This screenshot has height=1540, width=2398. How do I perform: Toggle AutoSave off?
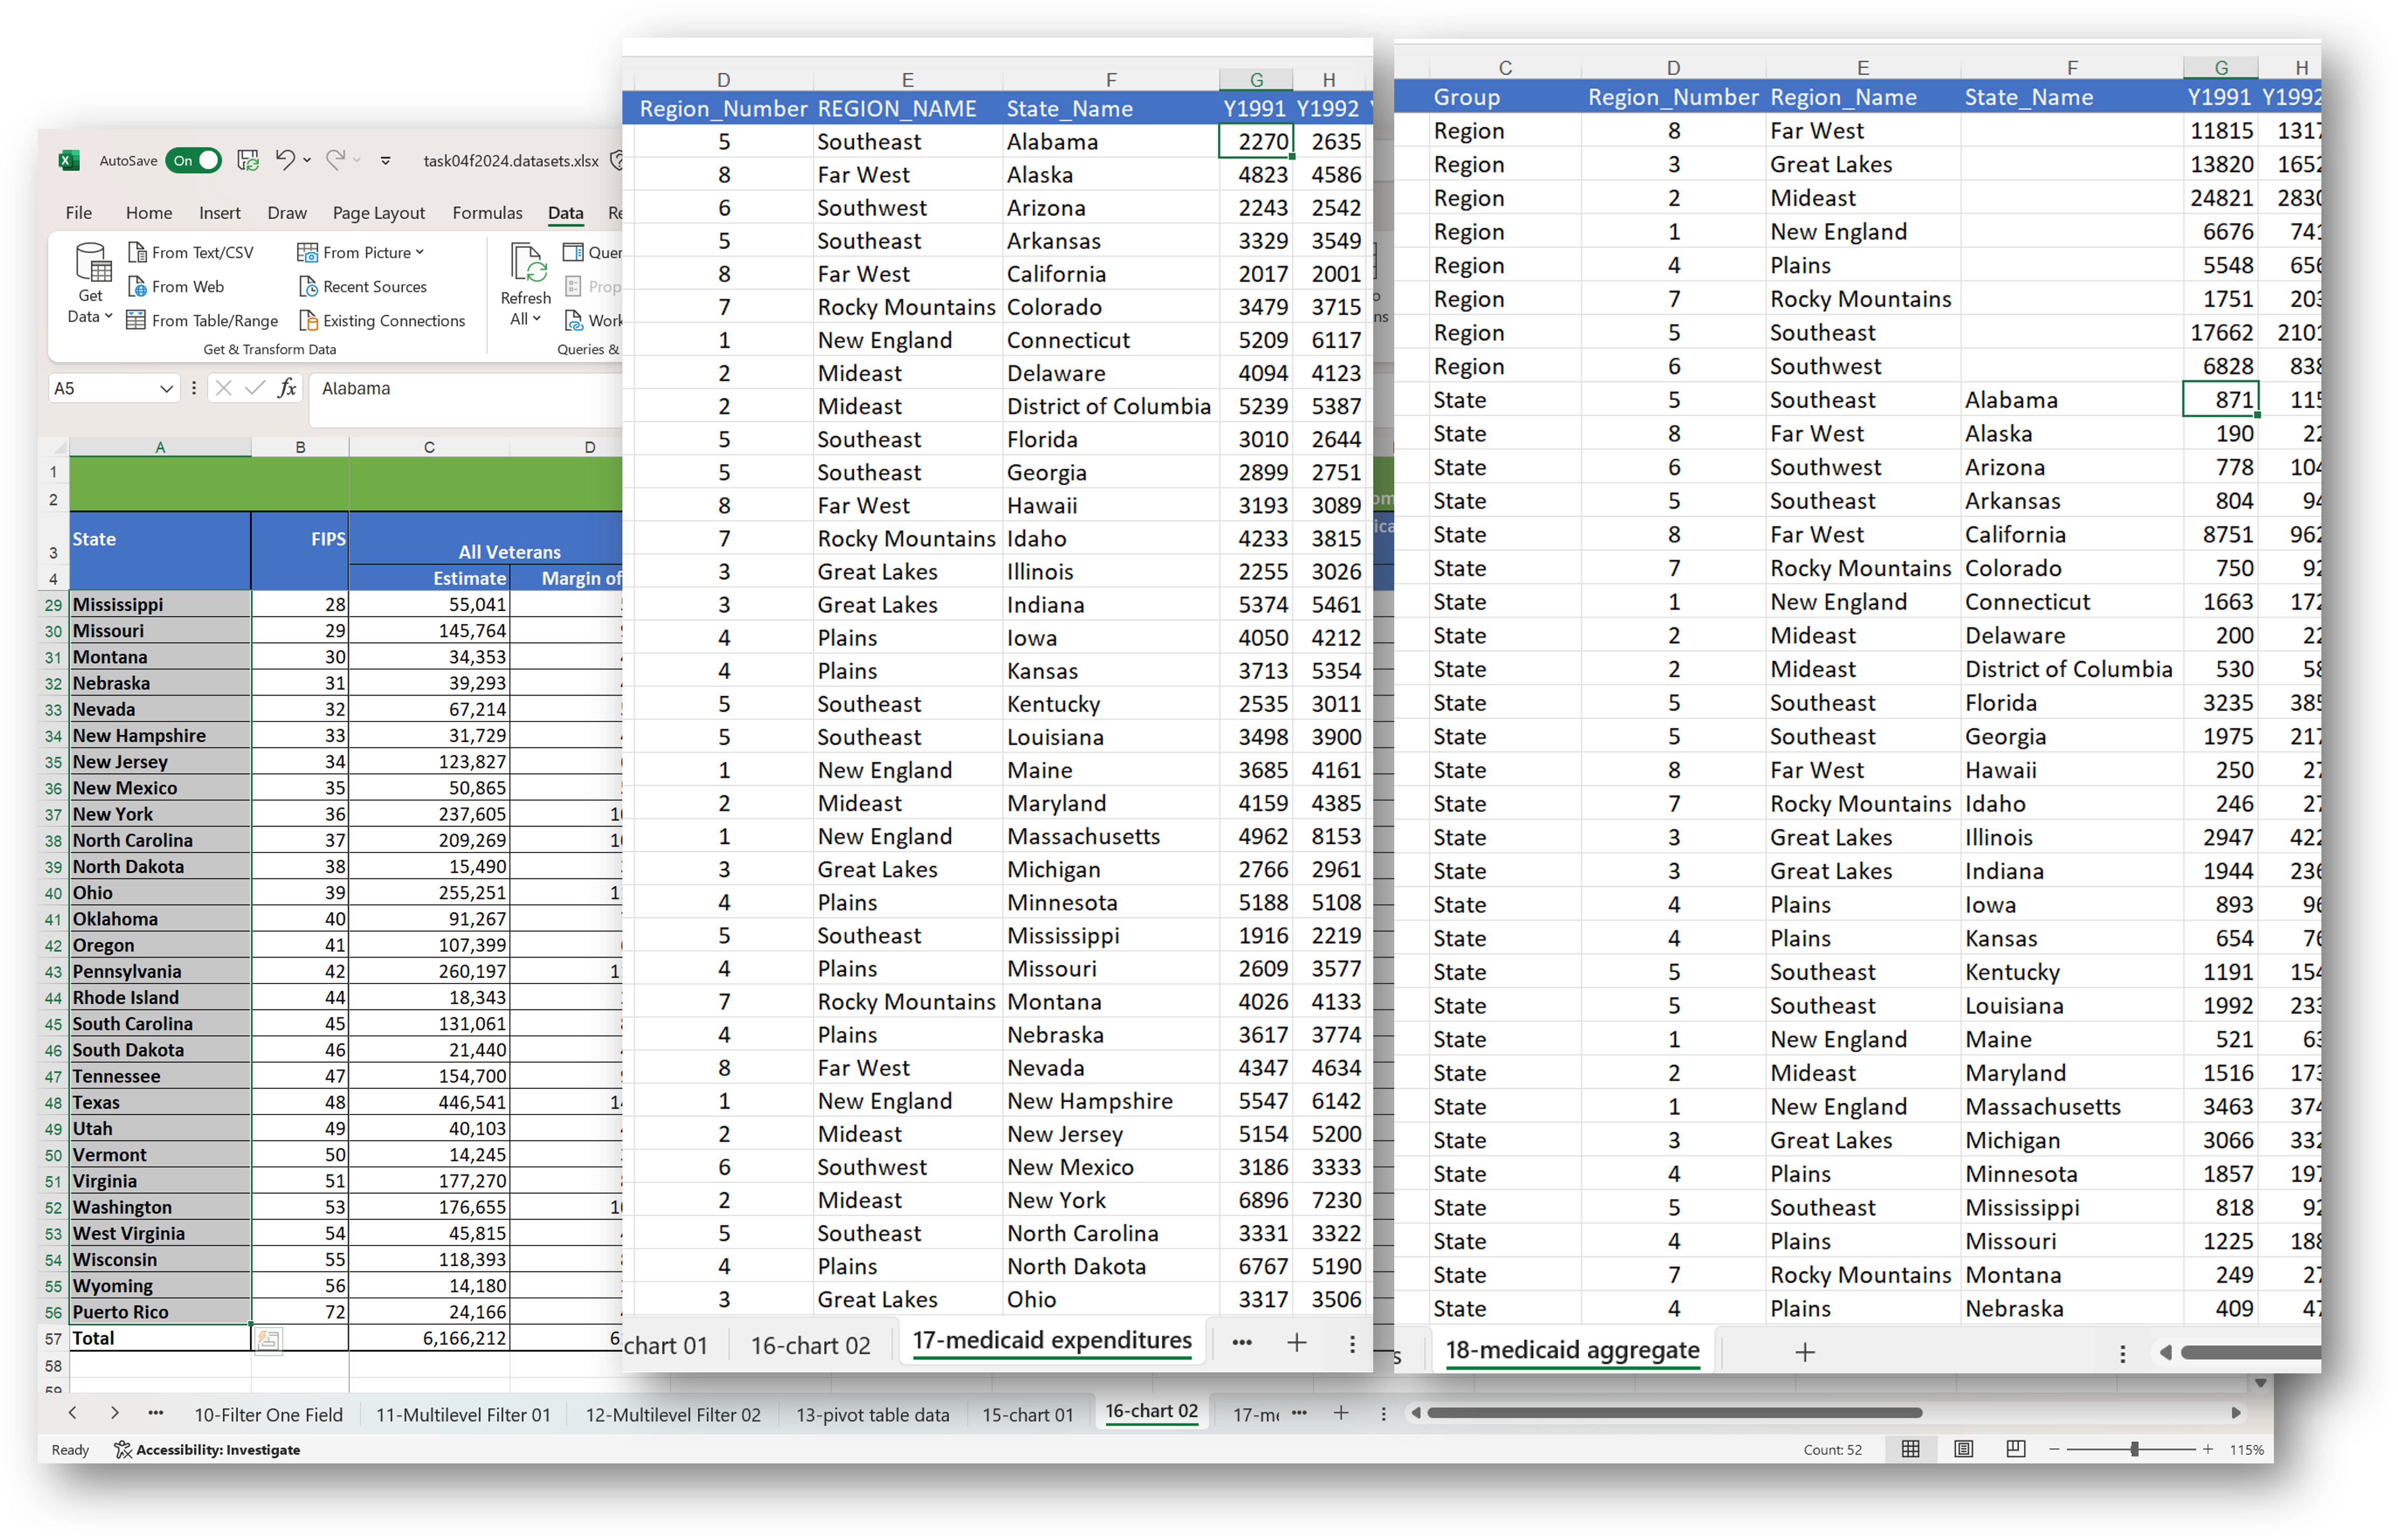[193, 160]
